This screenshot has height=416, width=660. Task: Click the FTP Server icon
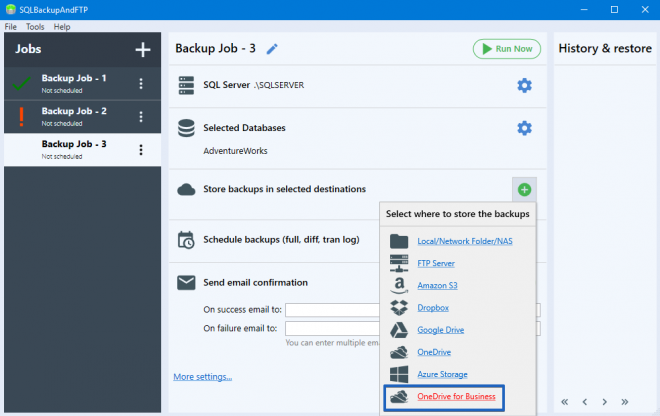coord(399,263)
